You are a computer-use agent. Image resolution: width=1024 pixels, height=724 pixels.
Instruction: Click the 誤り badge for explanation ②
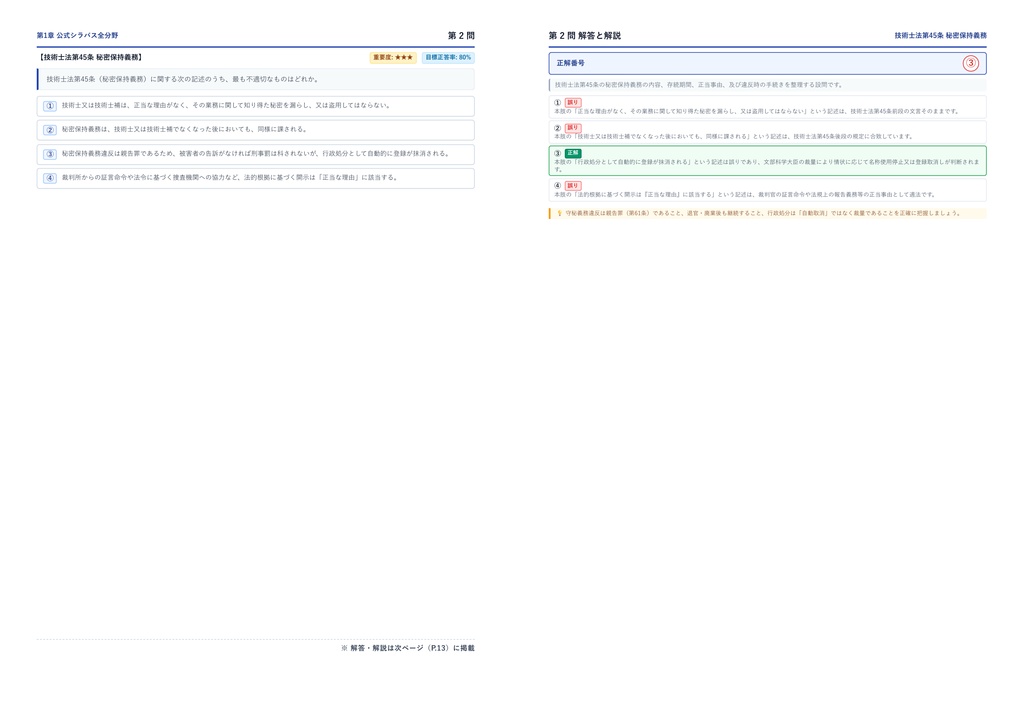(573, 128)
